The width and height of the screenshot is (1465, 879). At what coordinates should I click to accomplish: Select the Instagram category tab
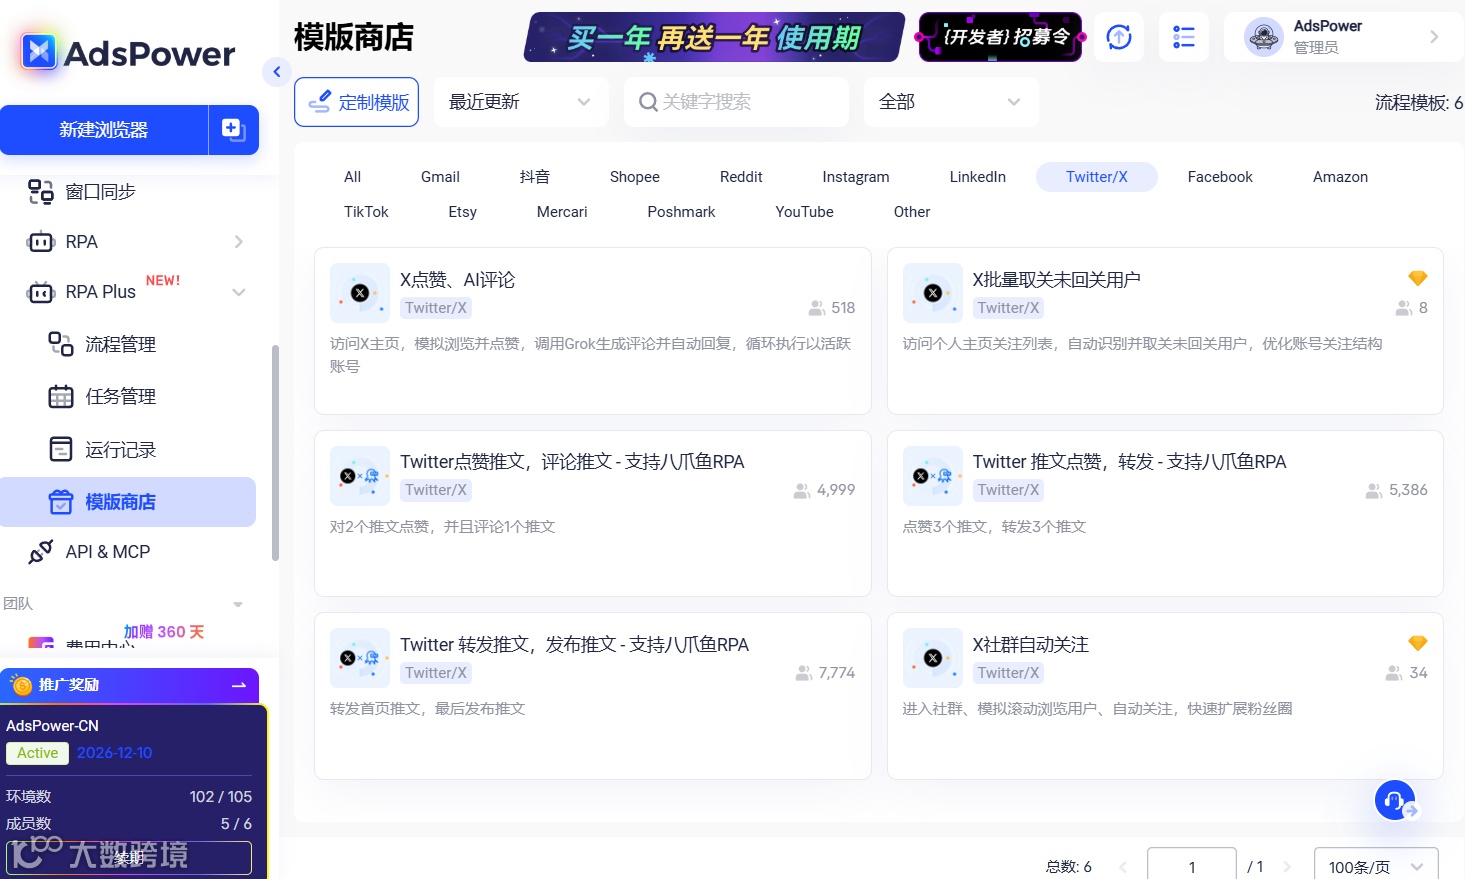pyautogui.click(x=856, y=177)
